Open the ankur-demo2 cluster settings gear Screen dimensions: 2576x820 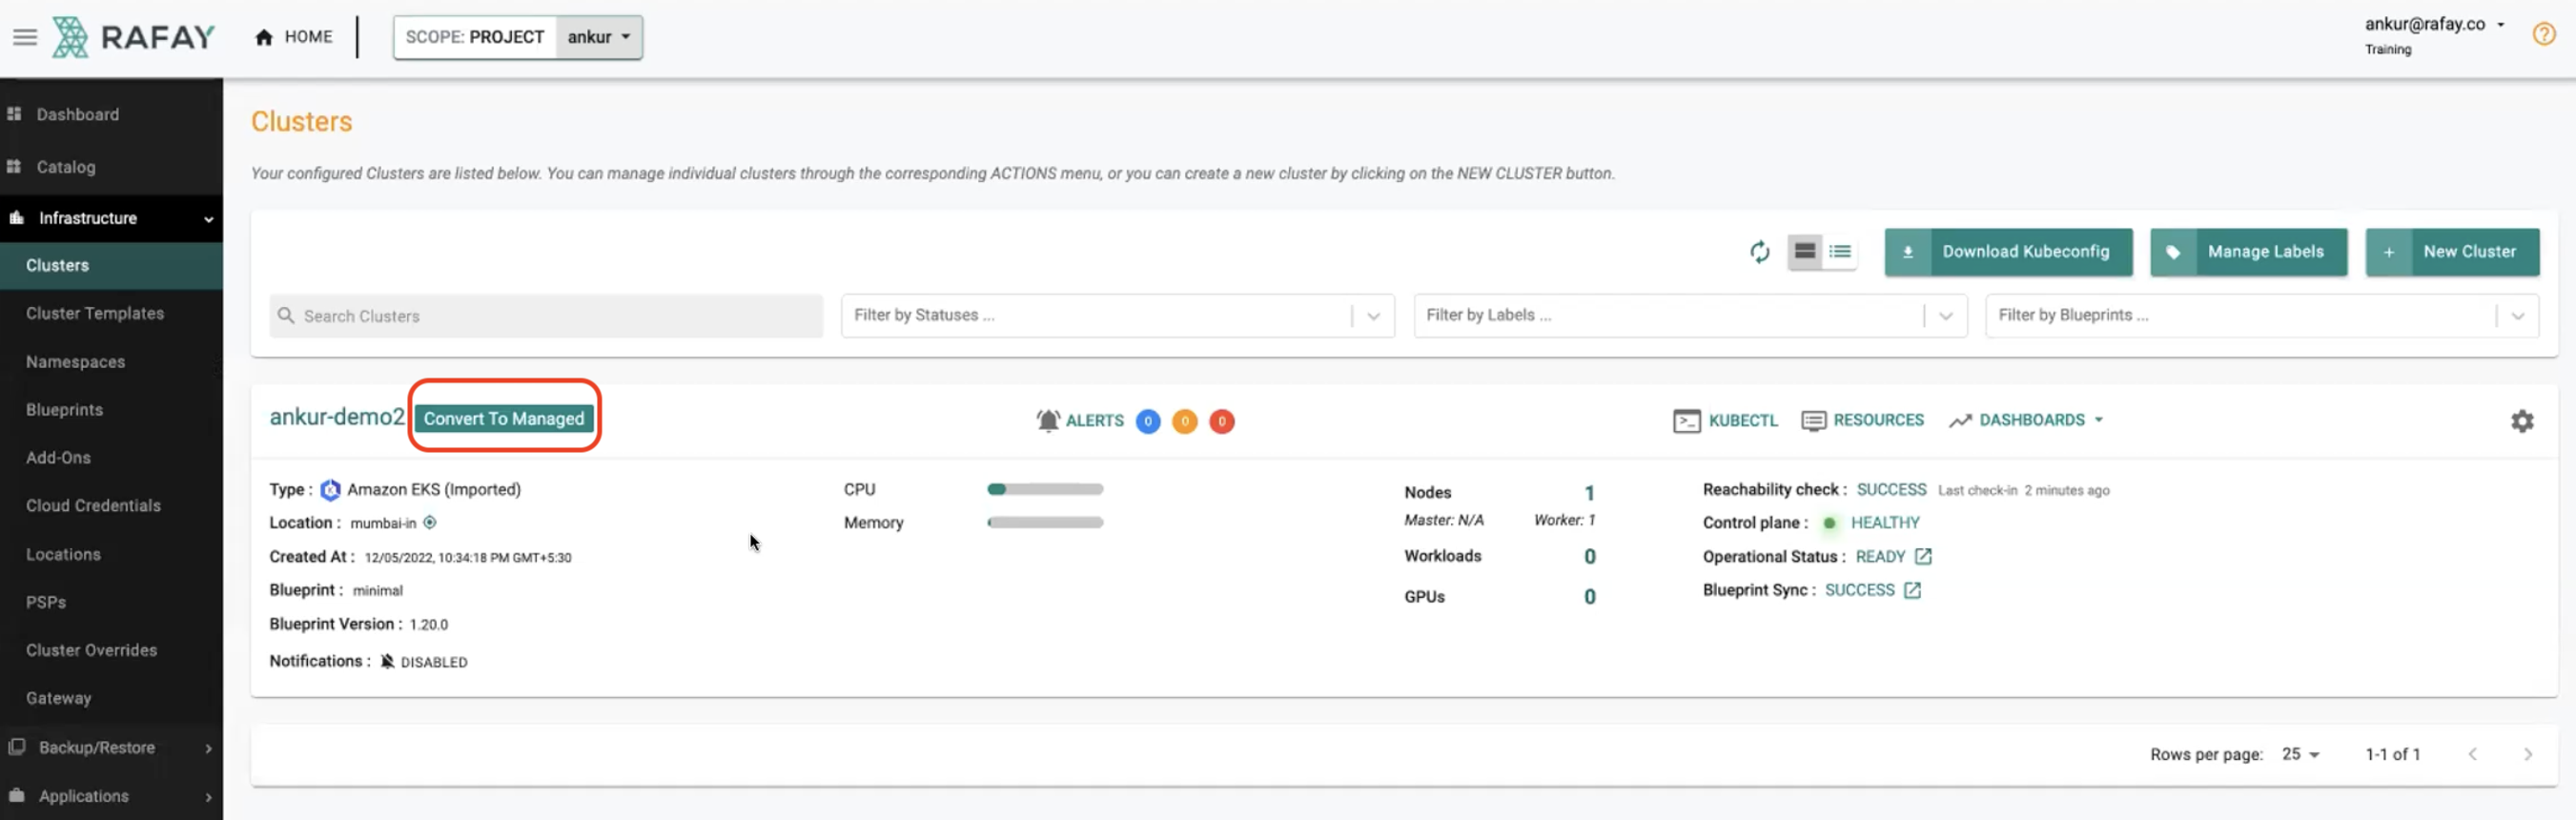(2521, 421)
